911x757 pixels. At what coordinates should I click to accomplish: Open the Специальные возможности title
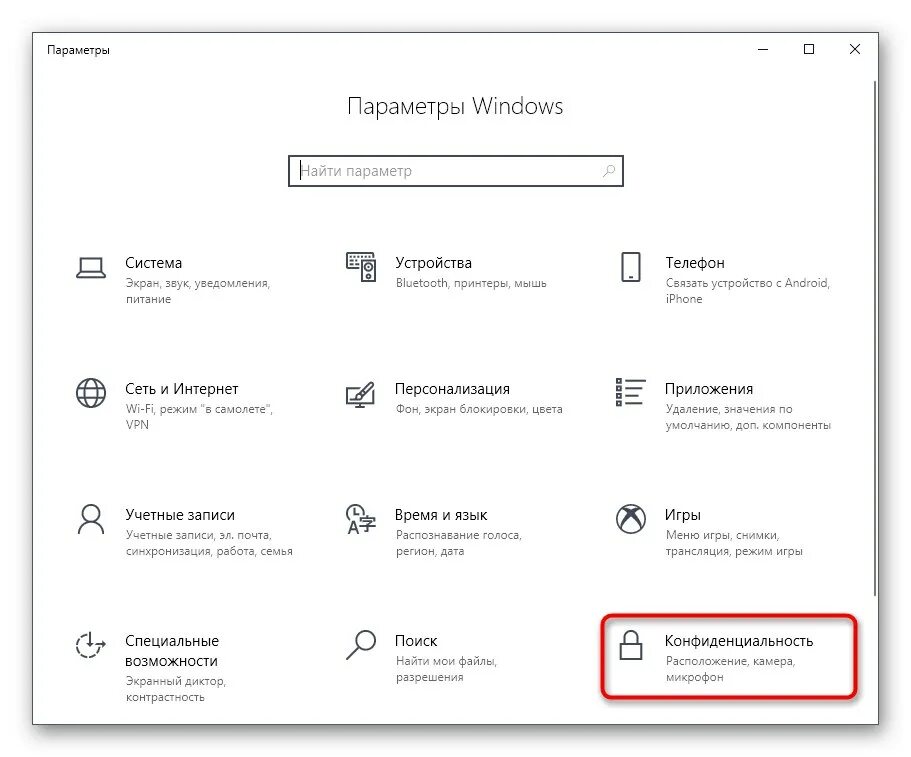[x=172, y=651]
